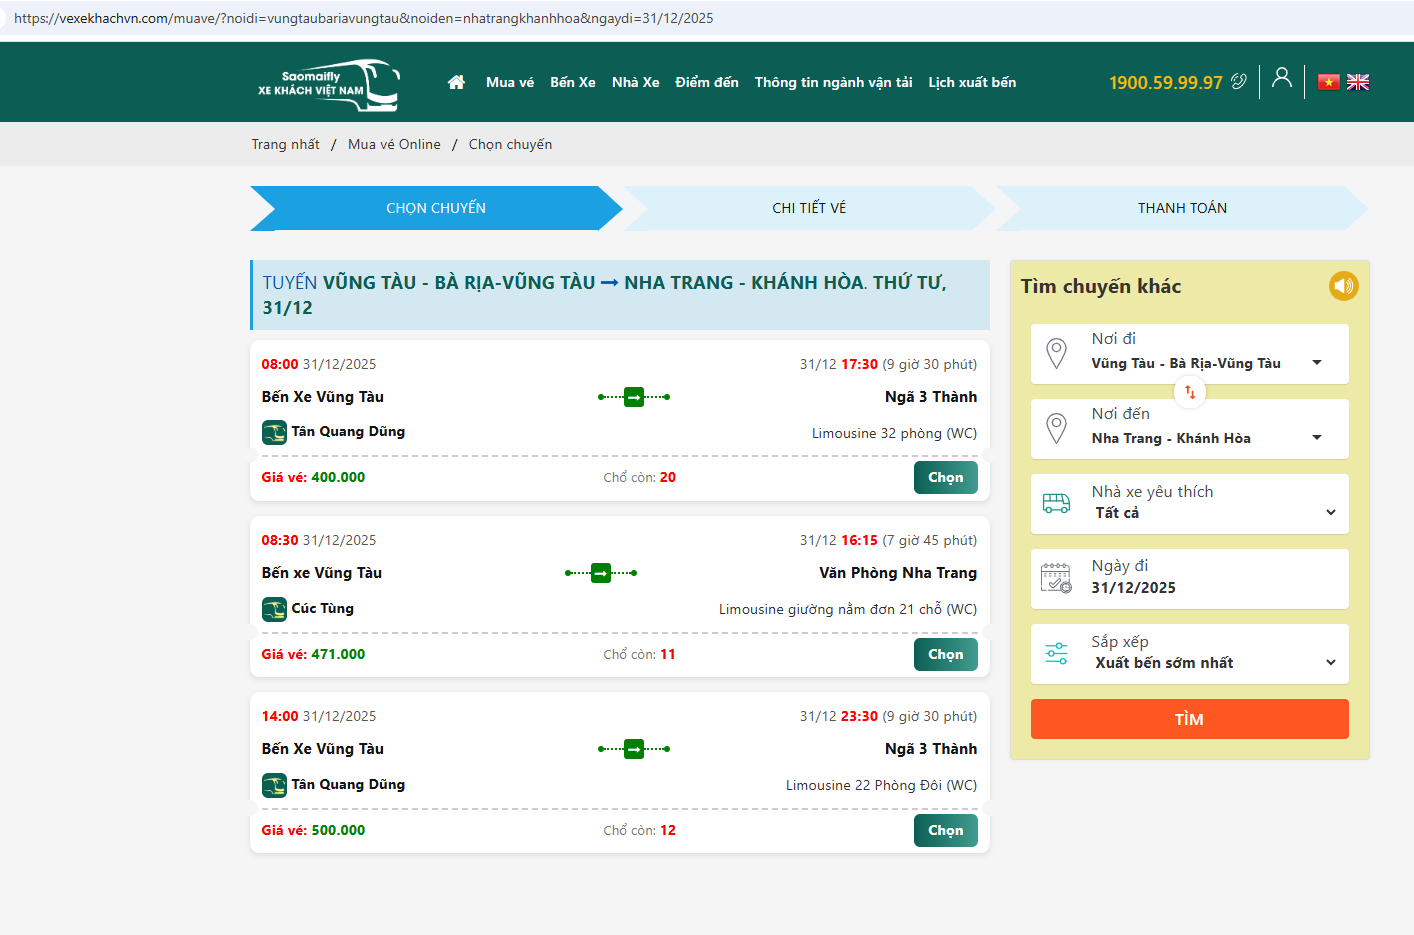Click the Mua vé Online breadcrumb link
This screenshot has width=1414, height=935.
[x=394, y=144]
